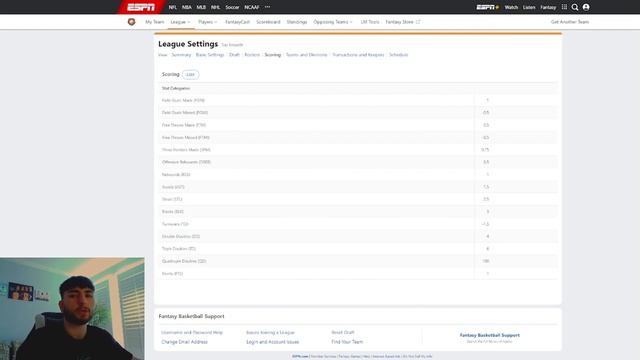Image resolution: width=640 pixels, height=360 pixels.
Task: View the Draft settings tab
Action: [234, 55]
